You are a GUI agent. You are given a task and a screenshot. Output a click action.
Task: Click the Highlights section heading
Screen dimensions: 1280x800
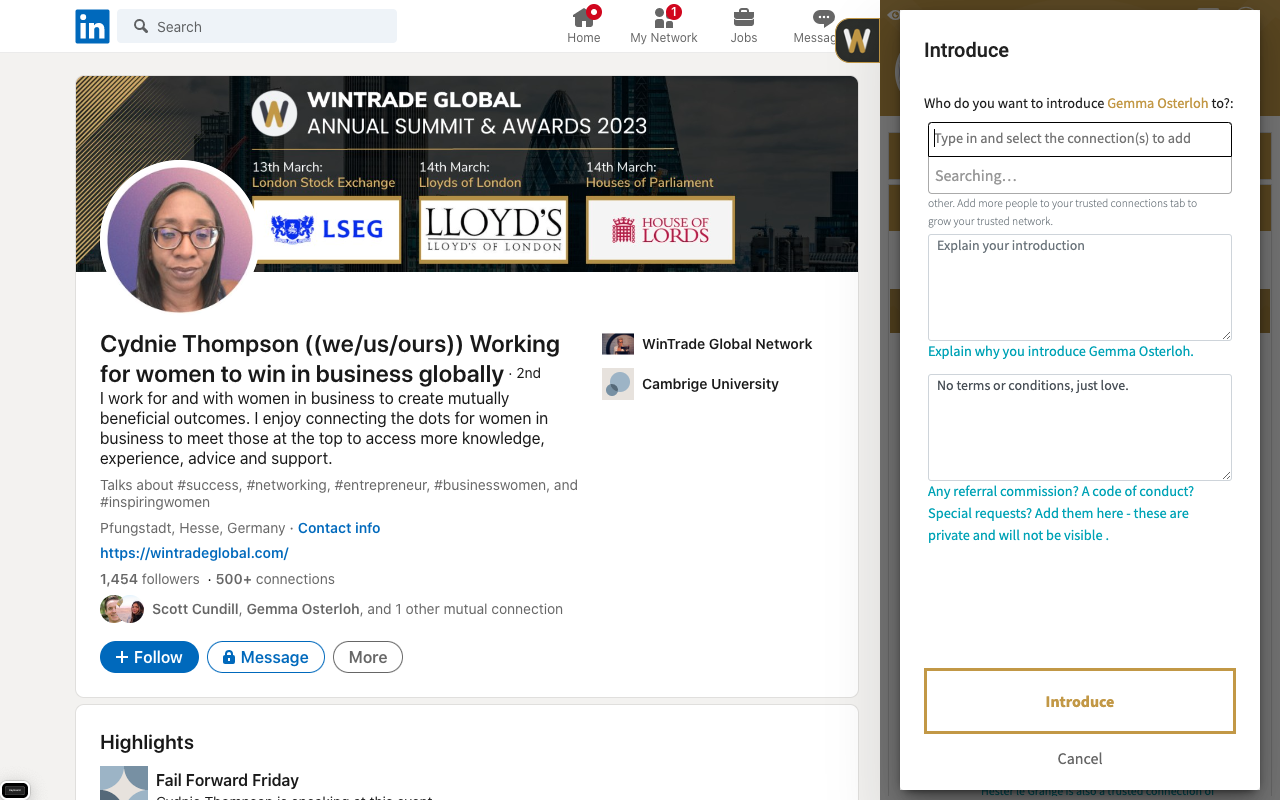[147, 742]
